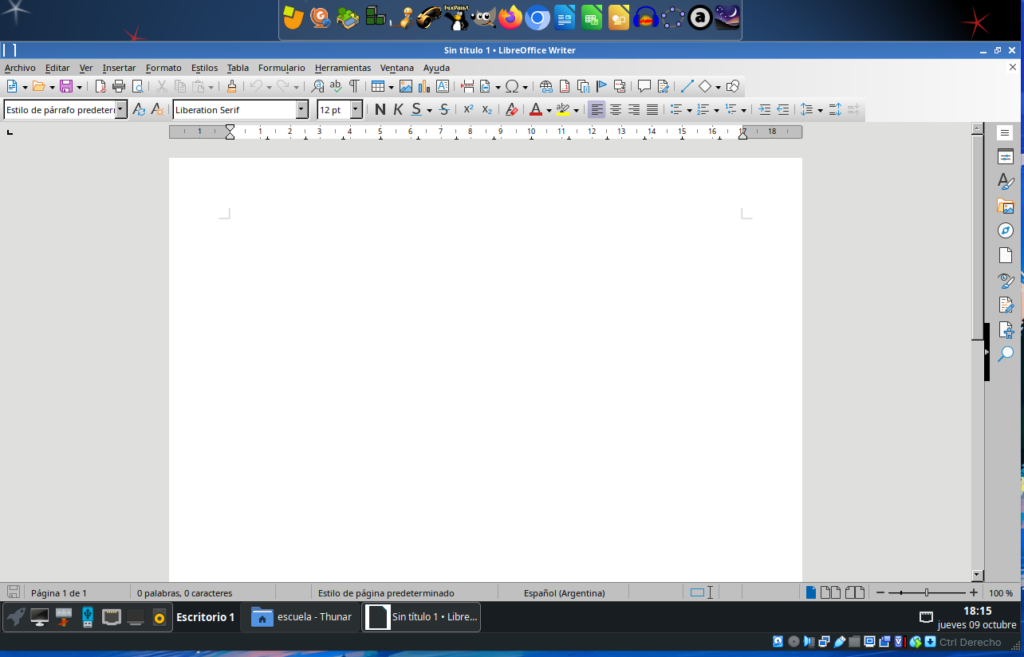Image resolution: width=1024 pixels, height=657 pixels.
Task: Click the Print document icon
Action: (119, 87)
